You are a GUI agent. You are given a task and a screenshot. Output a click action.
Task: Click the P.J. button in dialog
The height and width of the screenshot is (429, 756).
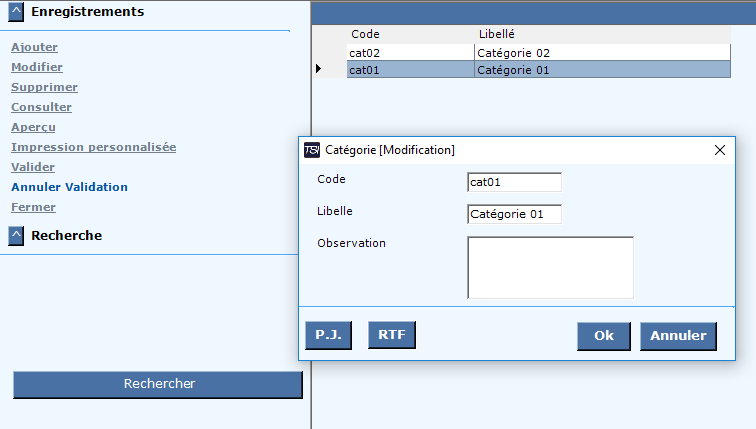tap(328, 335)
